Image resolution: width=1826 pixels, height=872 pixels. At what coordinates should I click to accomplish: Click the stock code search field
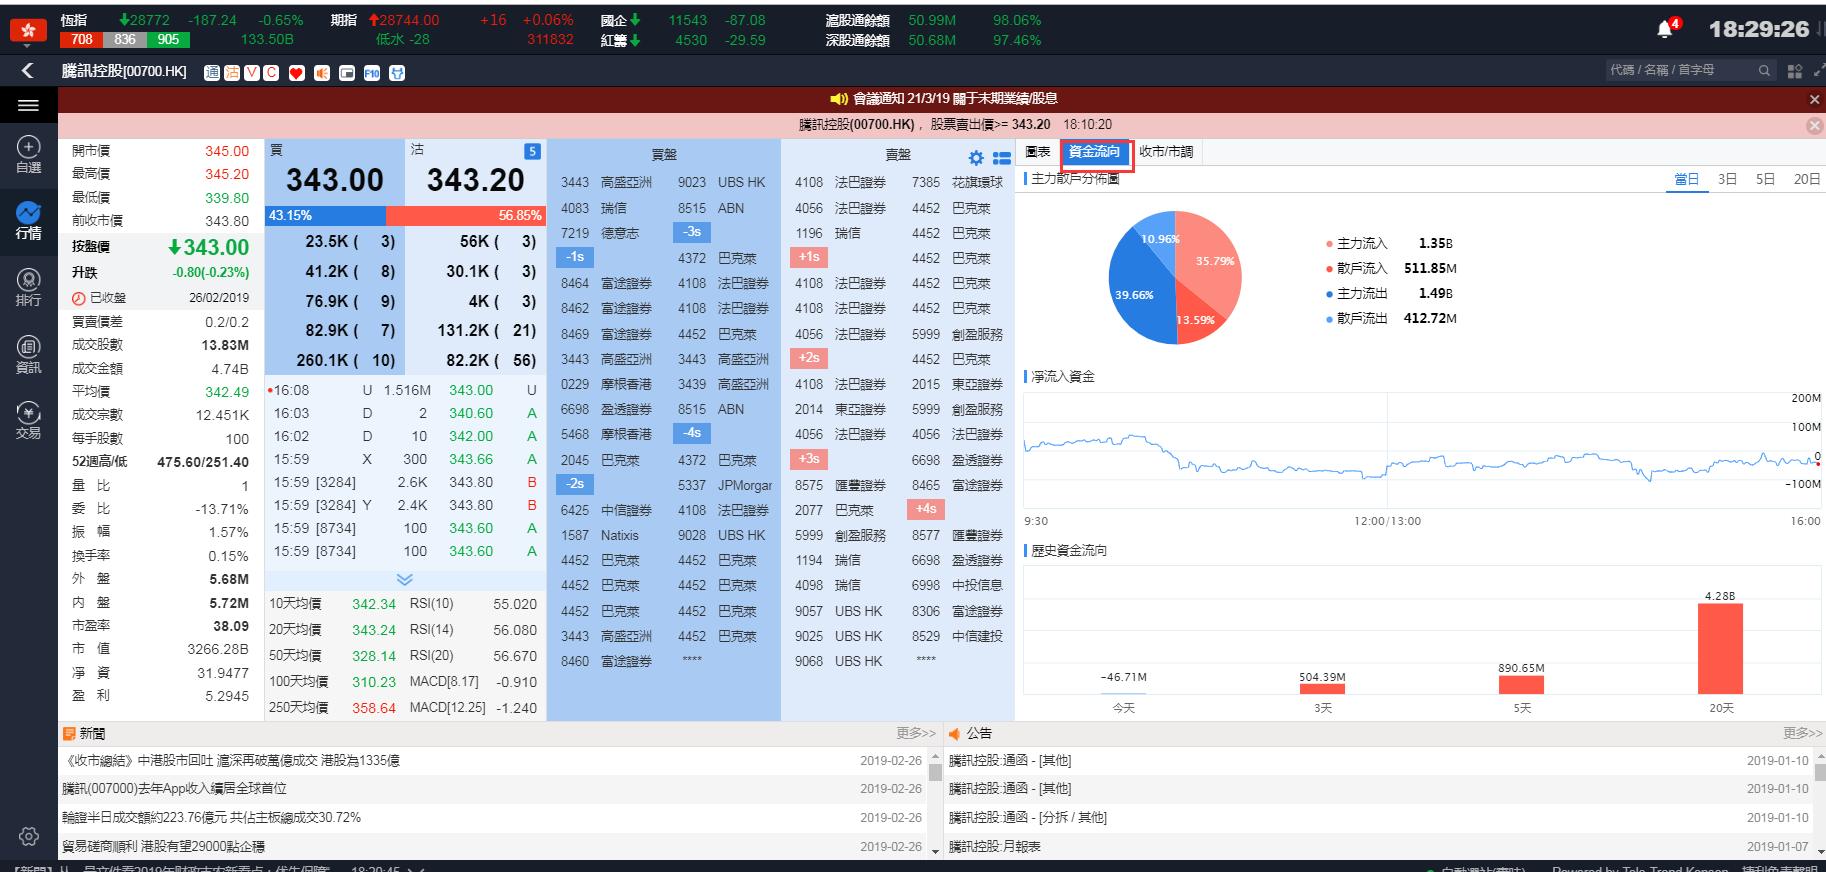pyautogui.click(x=1680, y=70)
